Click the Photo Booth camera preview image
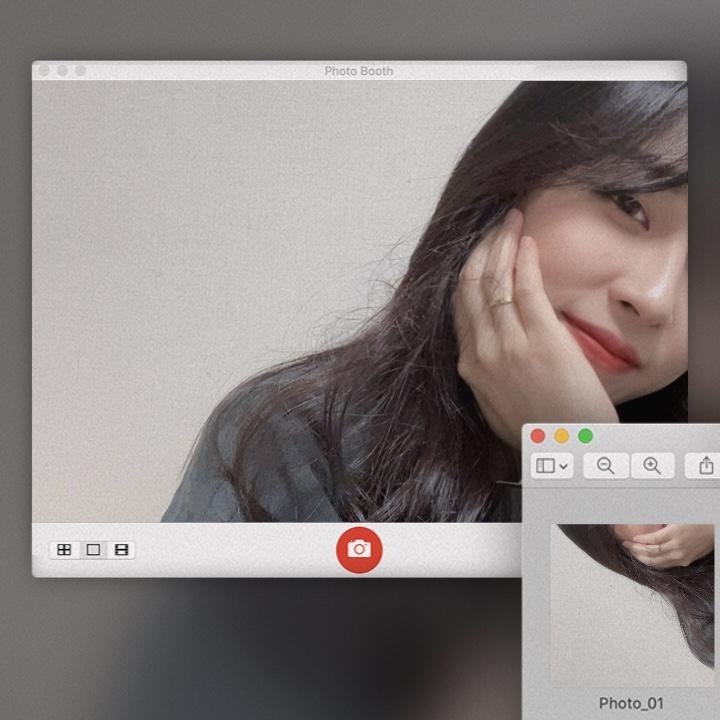 point(360,302)
